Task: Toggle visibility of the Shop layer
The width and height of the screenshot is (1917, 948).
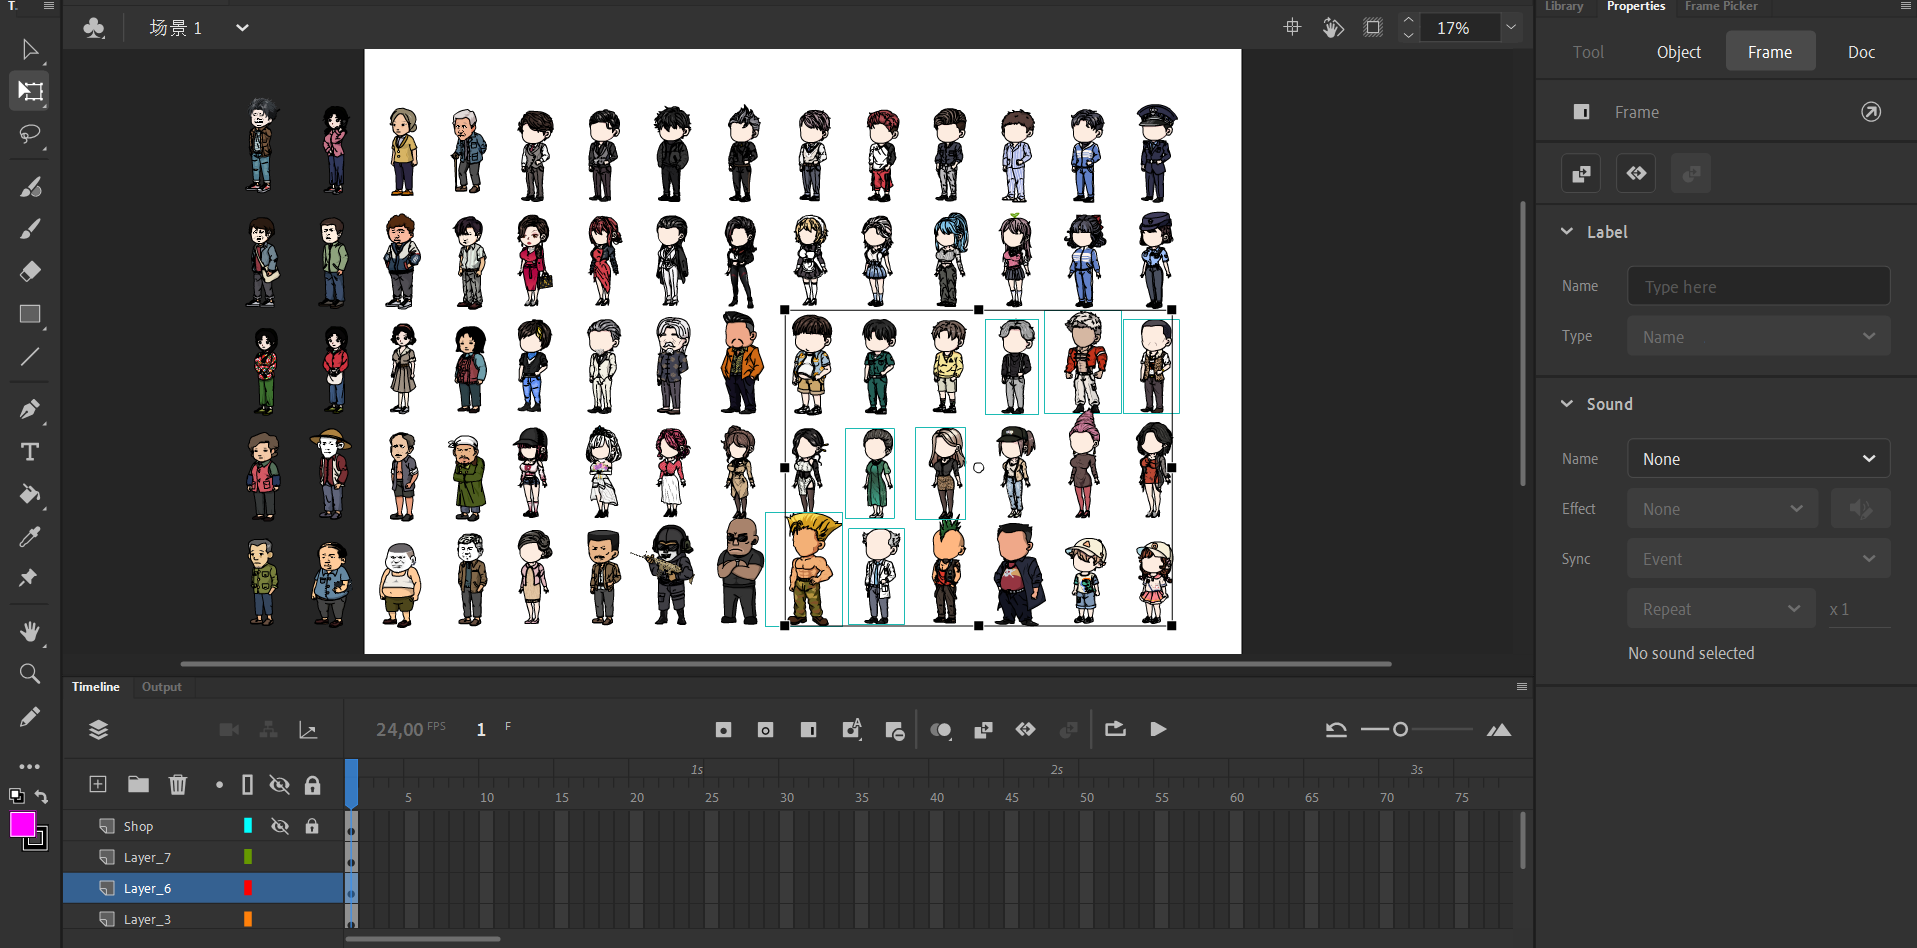Action: coord(280,826)
